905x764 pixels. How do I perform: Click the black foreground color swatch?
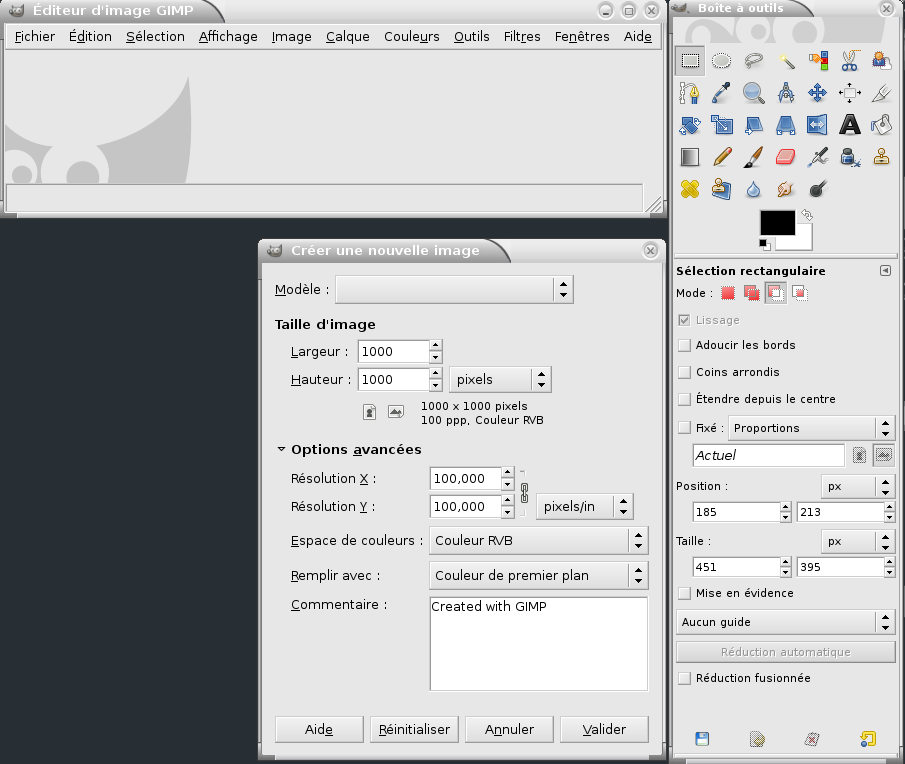click(x=776, y=222)
